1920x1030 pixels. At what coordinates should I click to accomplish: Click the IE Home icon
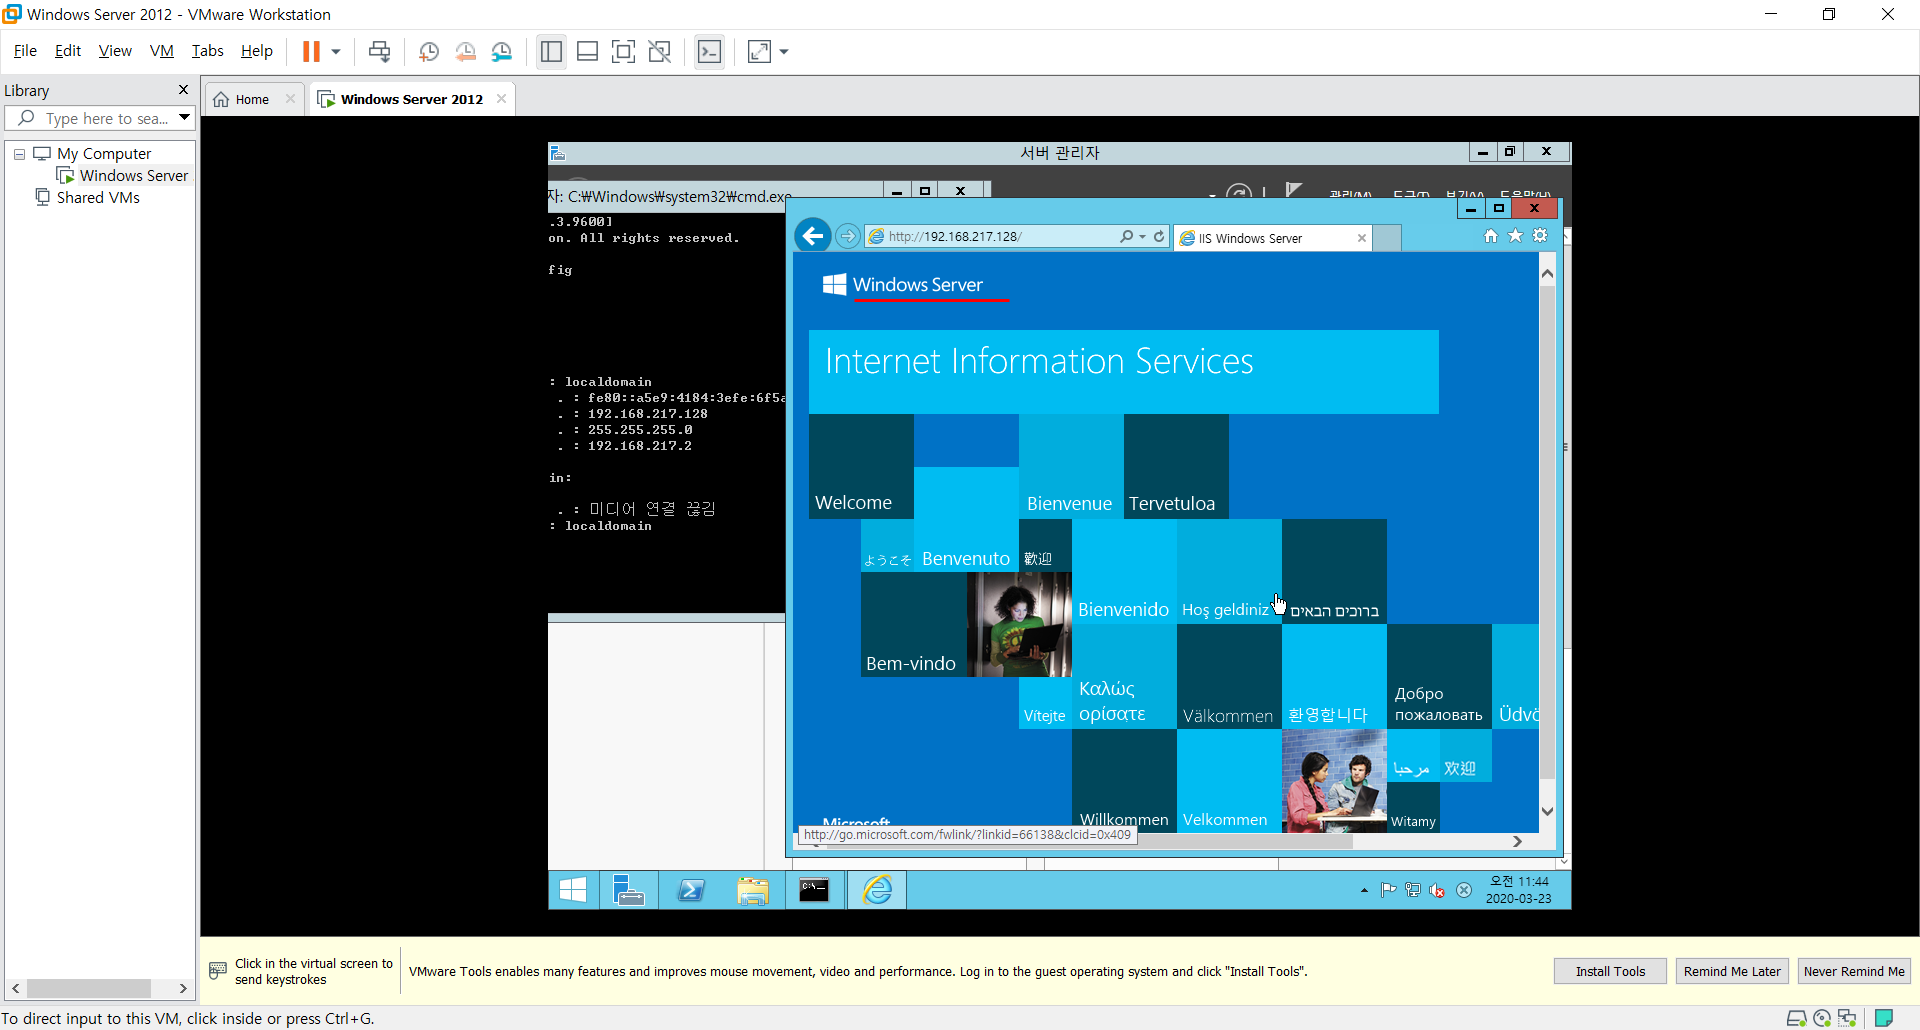(x=1491, y=236)
